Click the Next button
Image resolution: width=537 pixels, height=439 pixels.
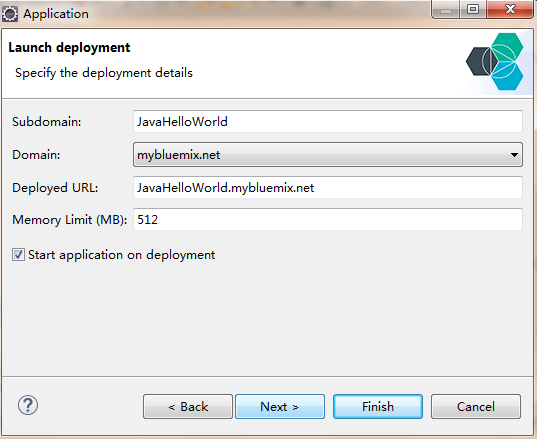[x=280, y=406]
